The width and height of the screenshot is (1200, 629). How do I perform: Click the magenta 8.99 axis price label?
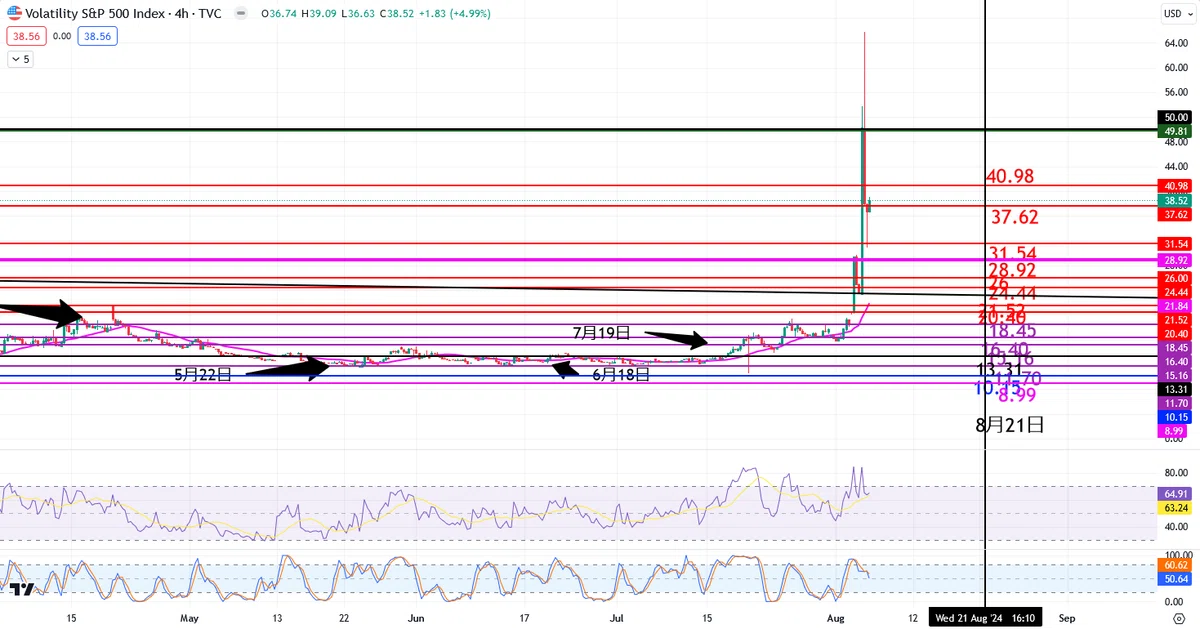click(x=1175, y=431)
